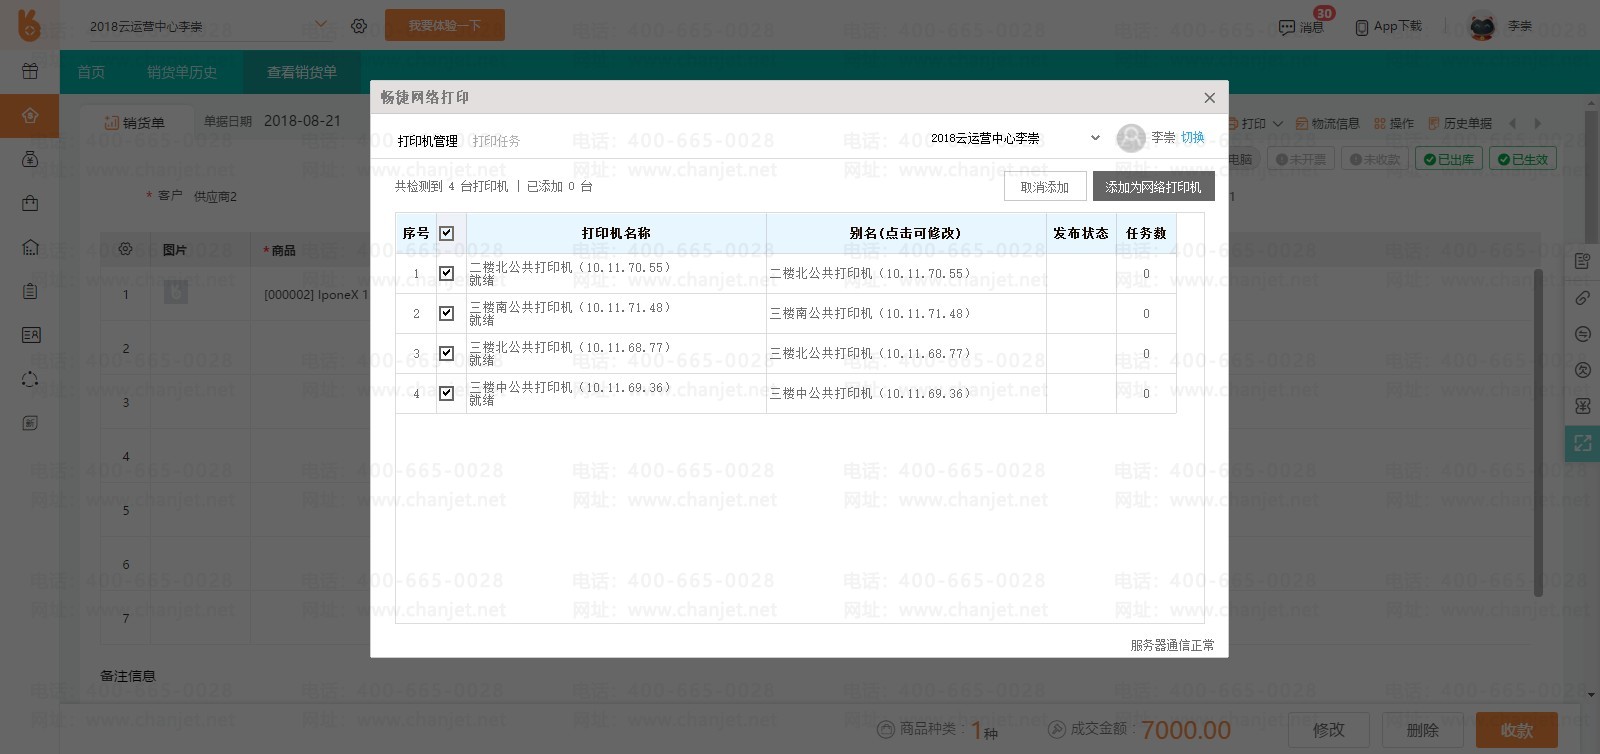
Task: Open 历史单据
Action: (x=1460, y=123)
